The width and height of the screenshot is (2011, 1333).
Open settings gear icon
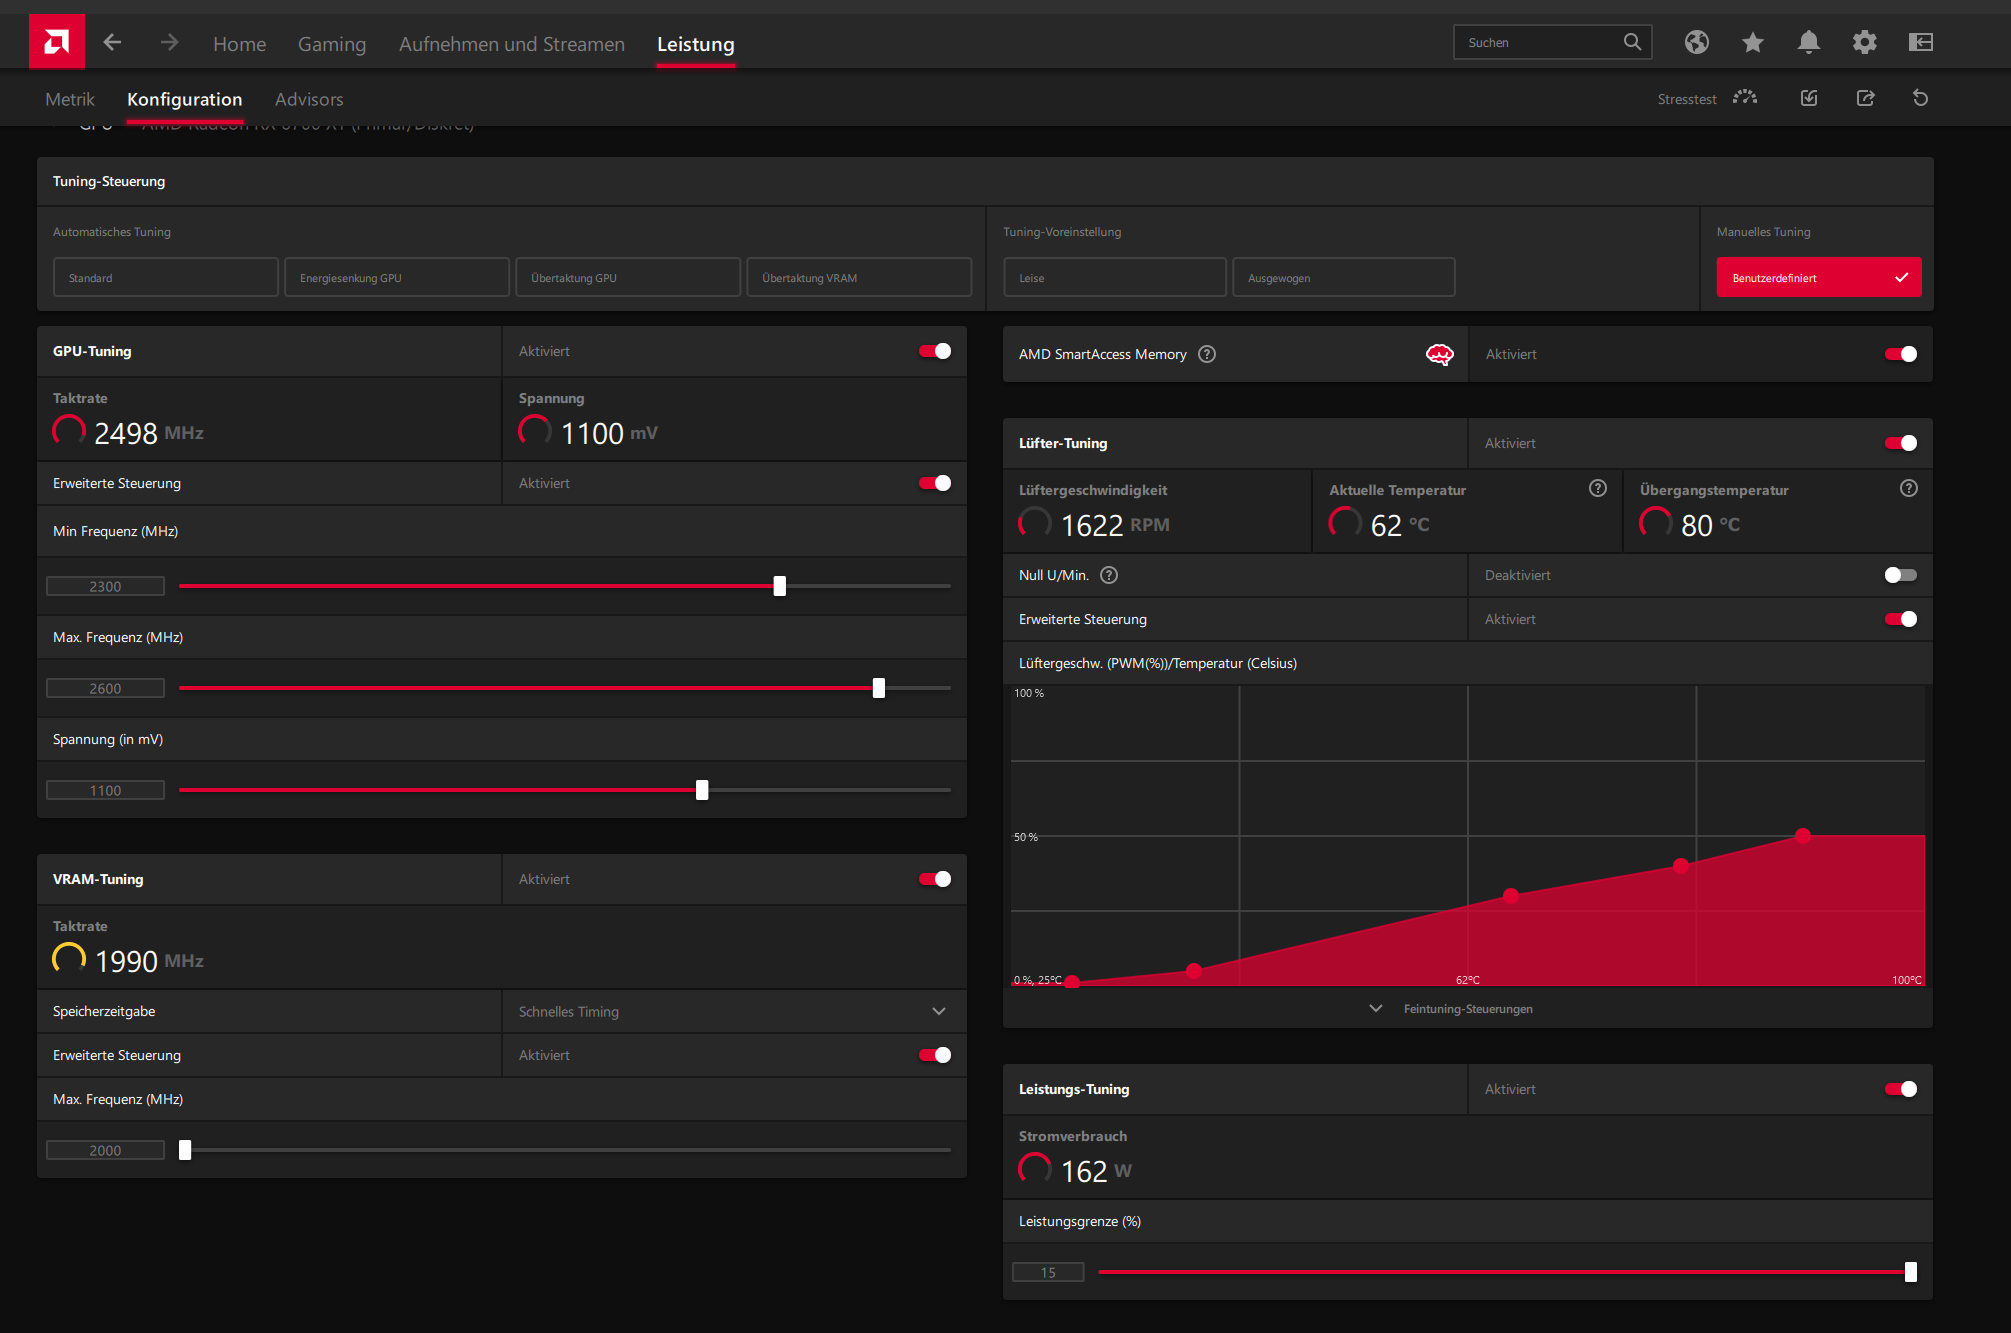tap(1864, 42)
